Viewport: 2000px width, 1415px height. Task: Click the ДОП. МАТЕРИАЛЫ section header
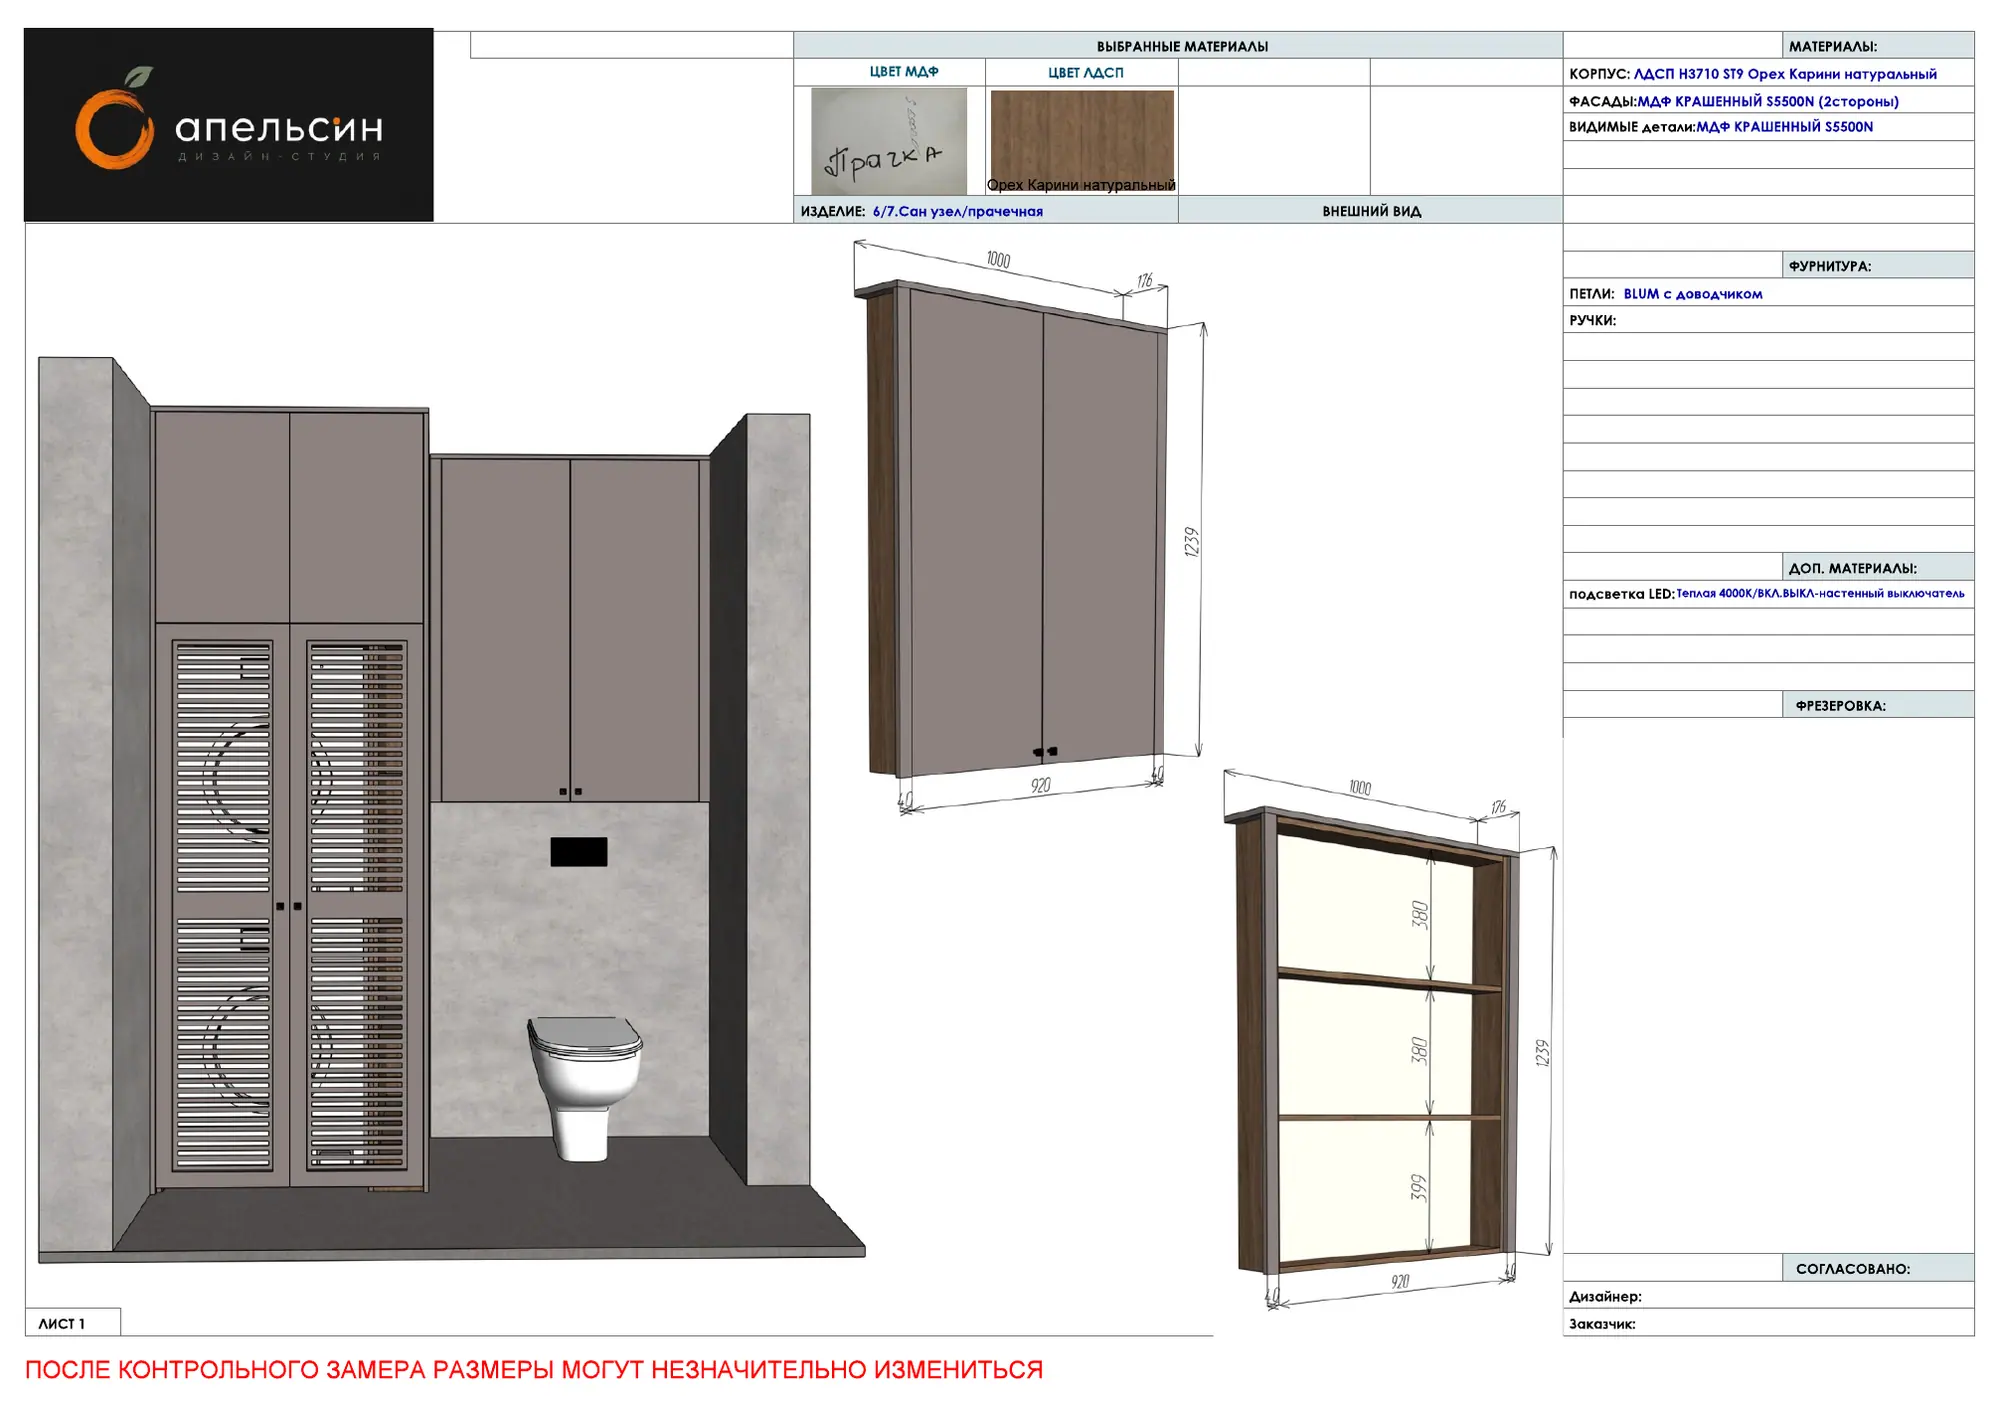point(1877,567)
